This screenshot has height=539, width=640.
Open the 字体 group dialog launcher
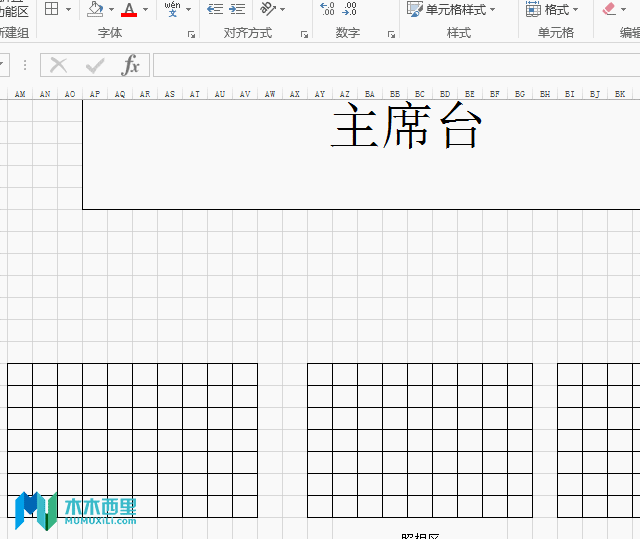pos(191,35)
